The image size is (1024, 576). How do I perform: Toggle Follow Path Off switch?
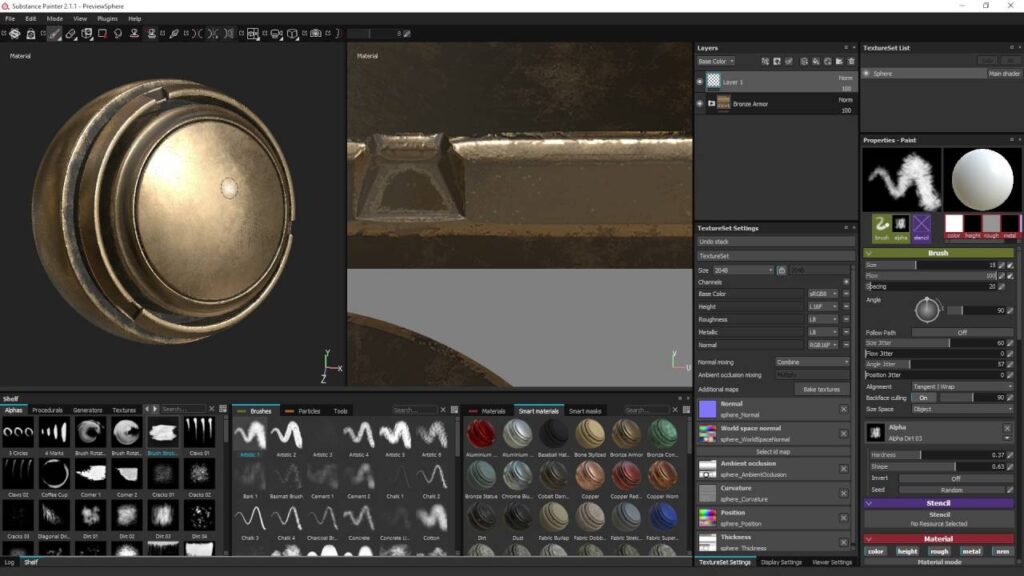point(961,332)
